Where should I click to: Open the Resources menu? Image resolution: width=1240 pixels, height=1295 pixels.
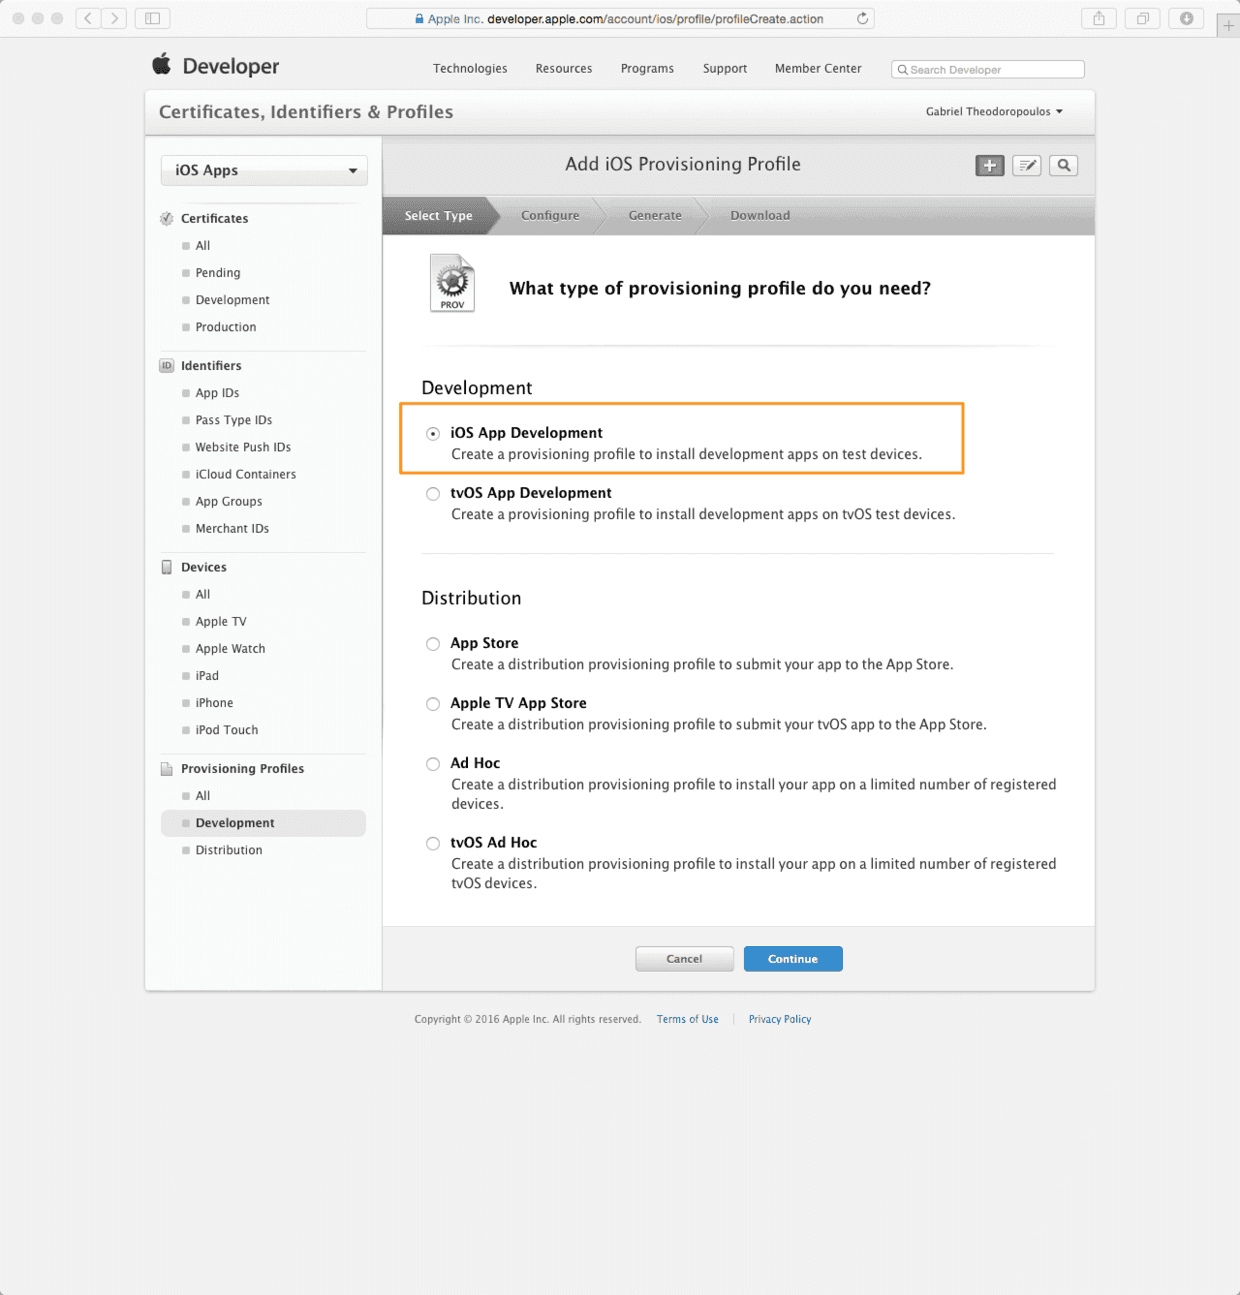click(564, 69)
